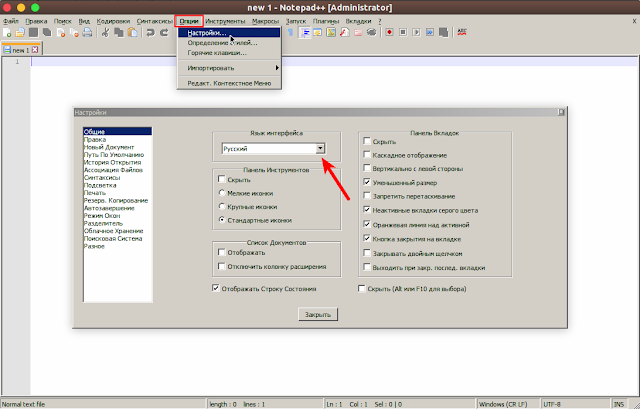Viewport: 640px width, 409px height.
Task: Open the user-defined language toolbar icon
Action: tap(318, 33)
